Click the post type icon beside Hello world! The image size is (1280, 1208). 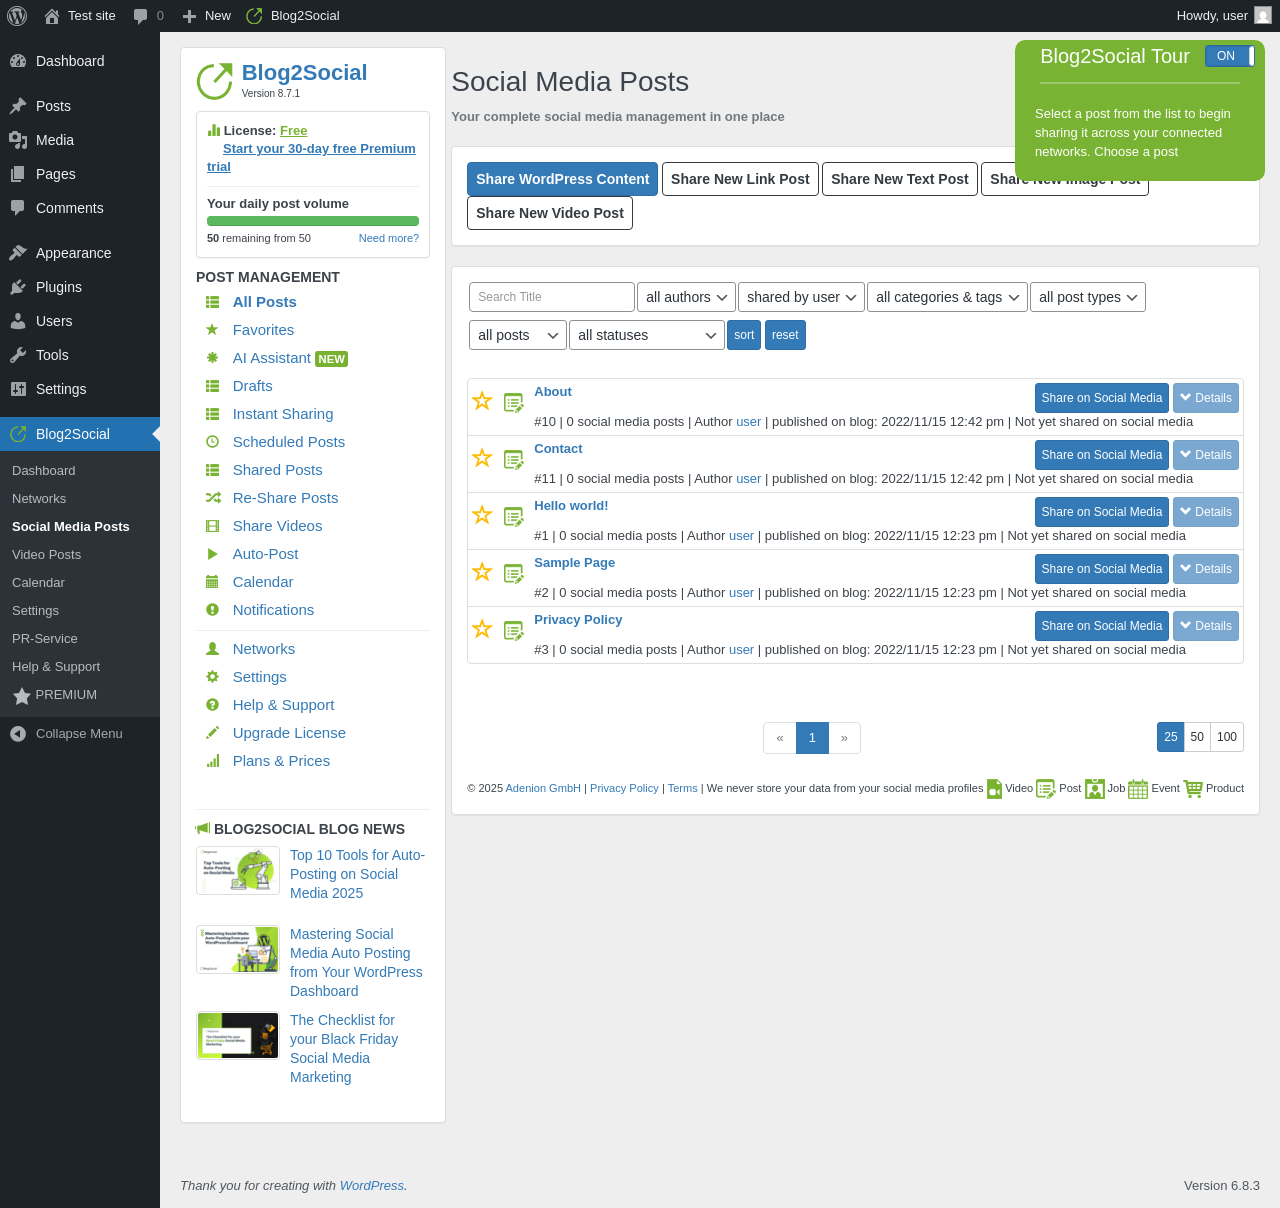click(514, 517)
